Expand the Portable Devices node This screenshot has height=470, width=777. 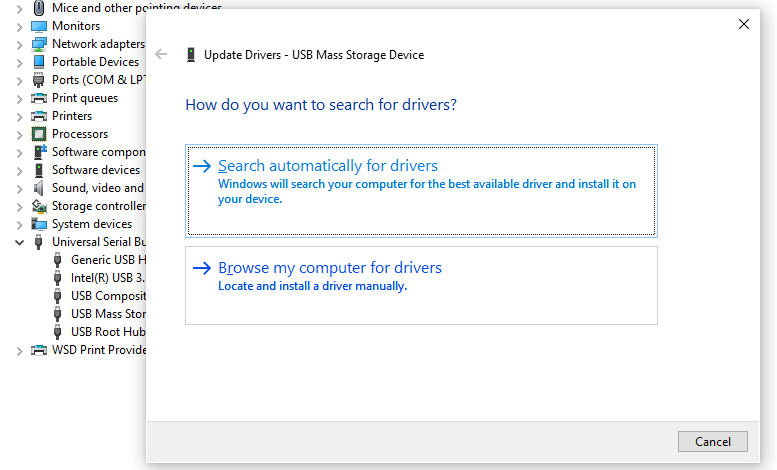tap(19, 63)
